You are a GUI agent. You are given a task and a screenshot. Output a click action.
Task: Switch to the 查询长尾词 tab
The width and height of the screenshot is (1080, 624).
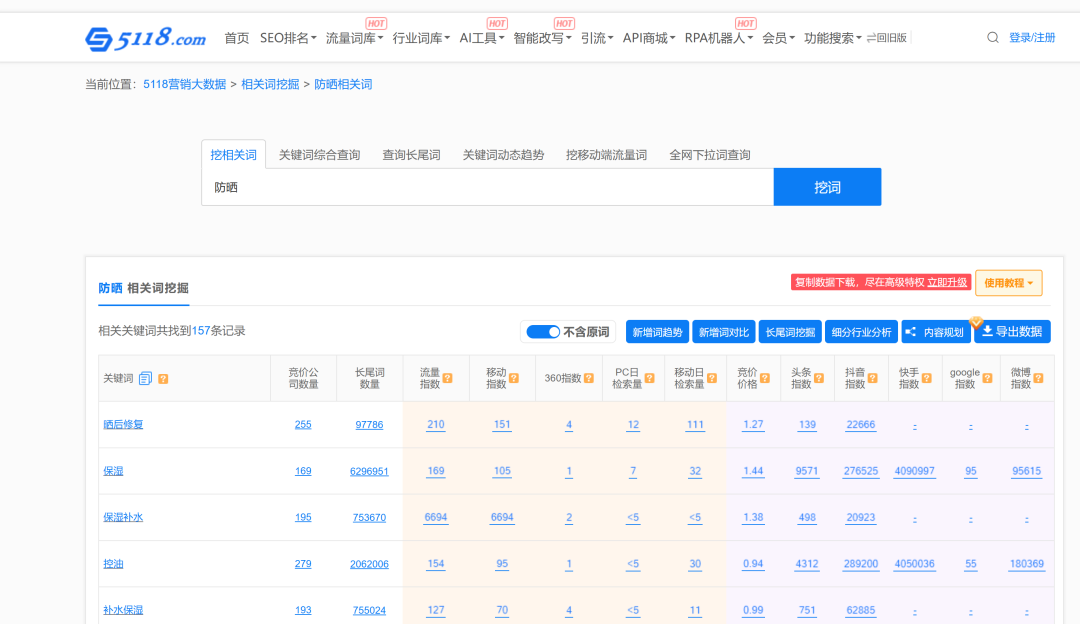[411, 155]
